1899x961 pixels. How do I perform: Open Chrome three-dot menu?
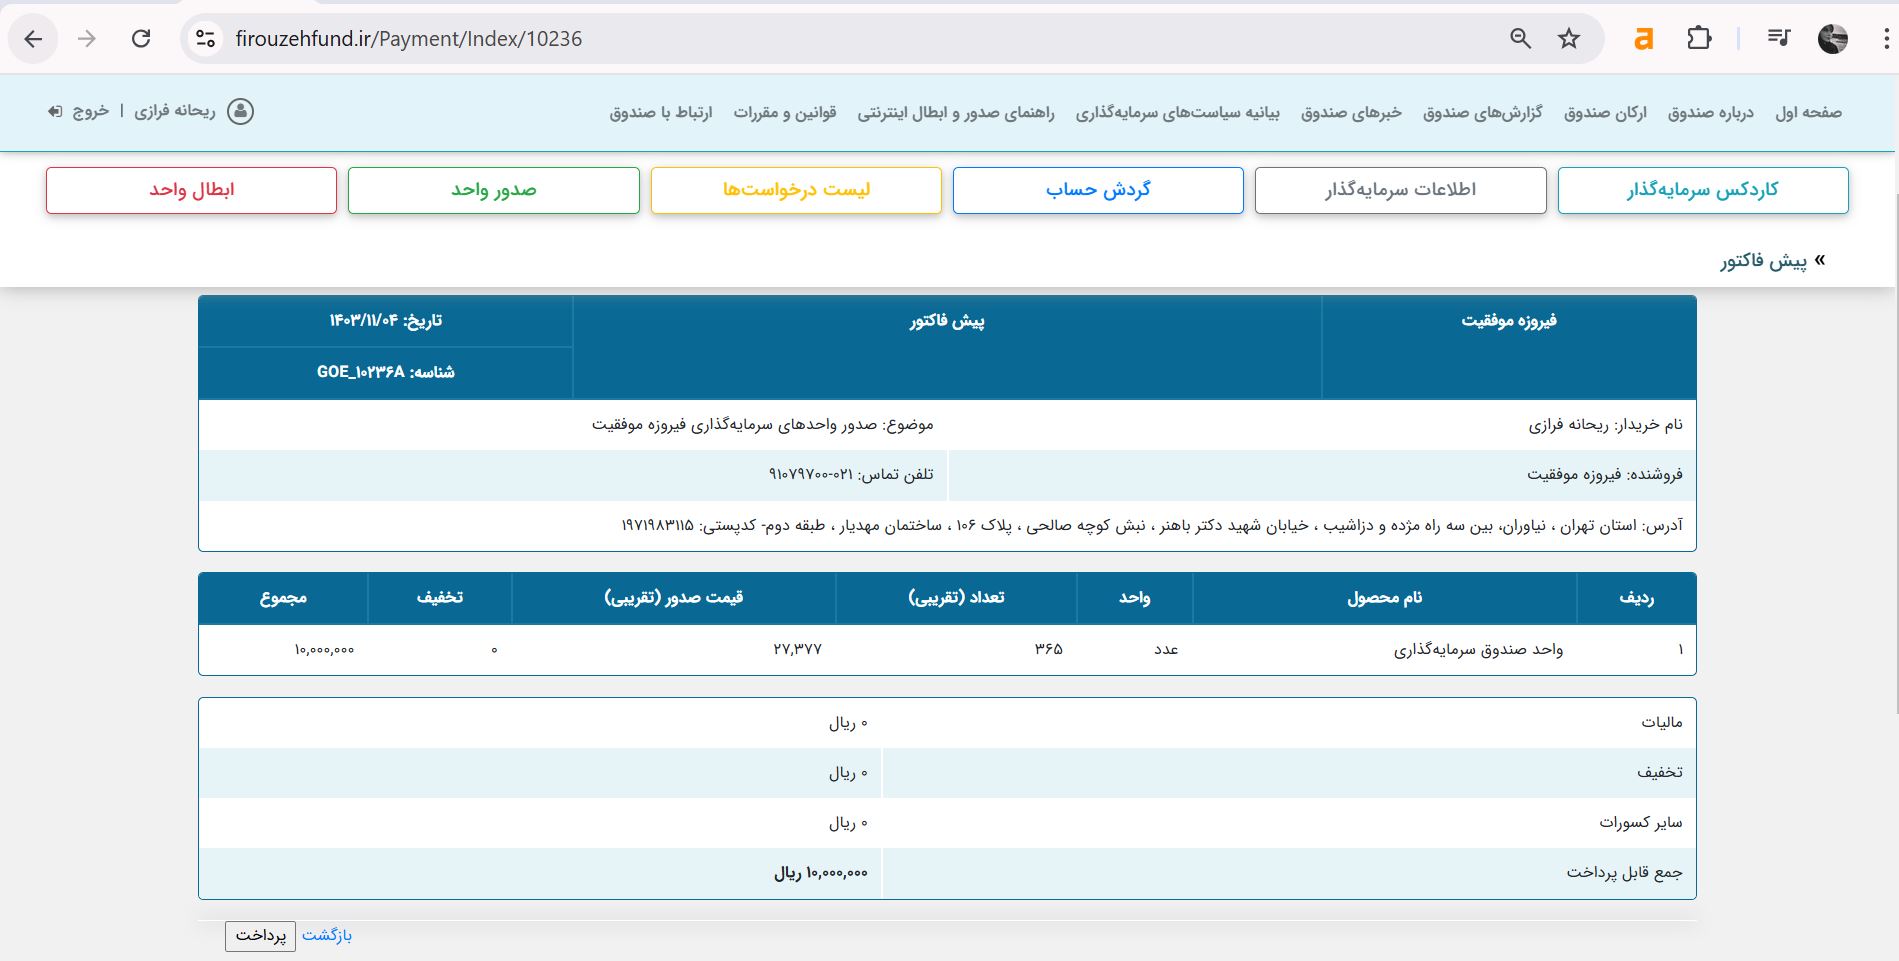[x=1885, y=39]
